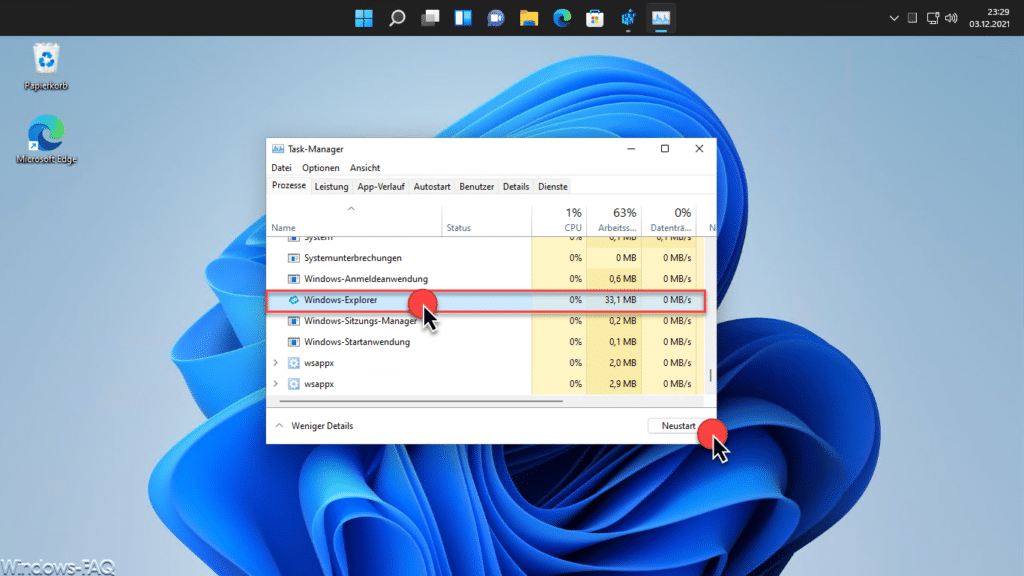Open Microsoft Store from taskbar
Viewport: 1024px width, 576px height.
[x=595, y=18]
